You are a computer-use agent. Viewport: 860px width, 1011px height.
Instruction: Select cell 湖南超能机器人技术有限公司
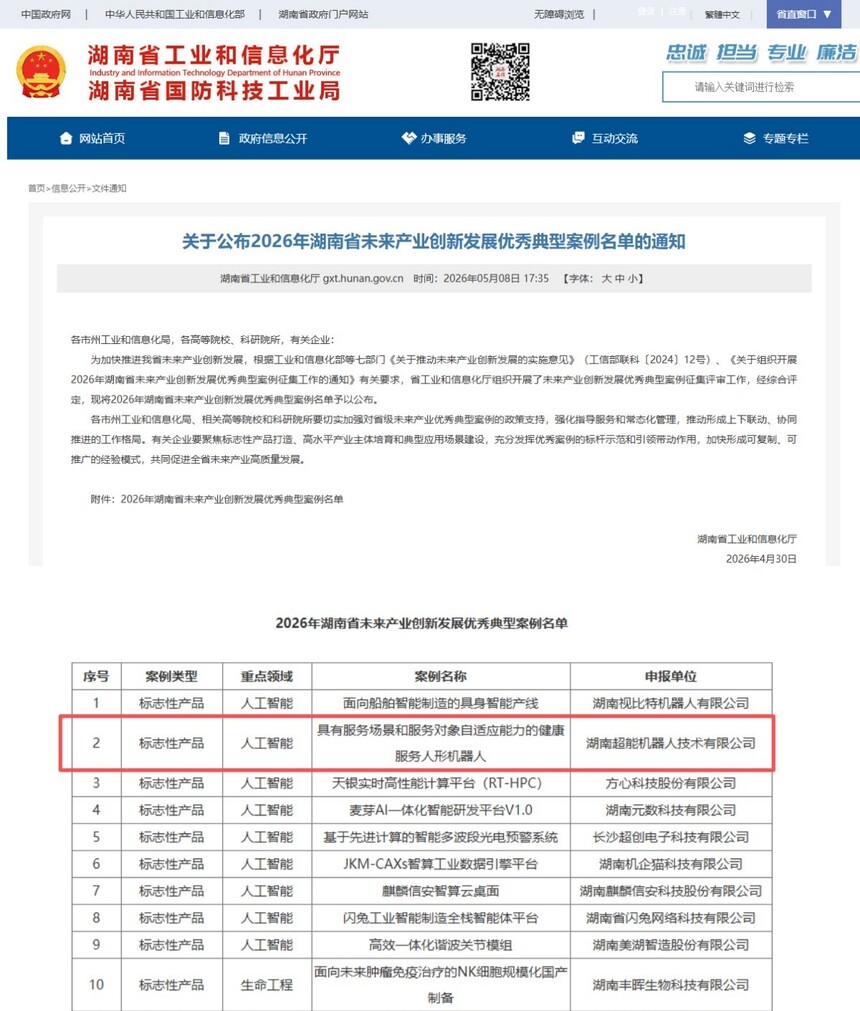(x=670, y=743)
